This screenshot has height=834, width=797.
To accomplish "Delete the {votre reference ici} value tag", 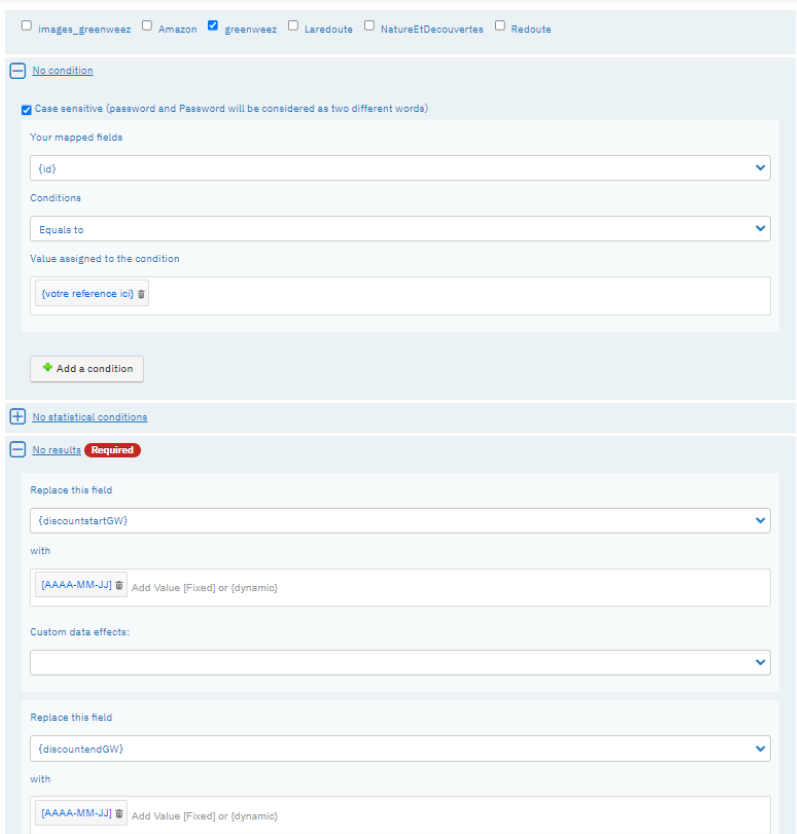I will point(142,294).
